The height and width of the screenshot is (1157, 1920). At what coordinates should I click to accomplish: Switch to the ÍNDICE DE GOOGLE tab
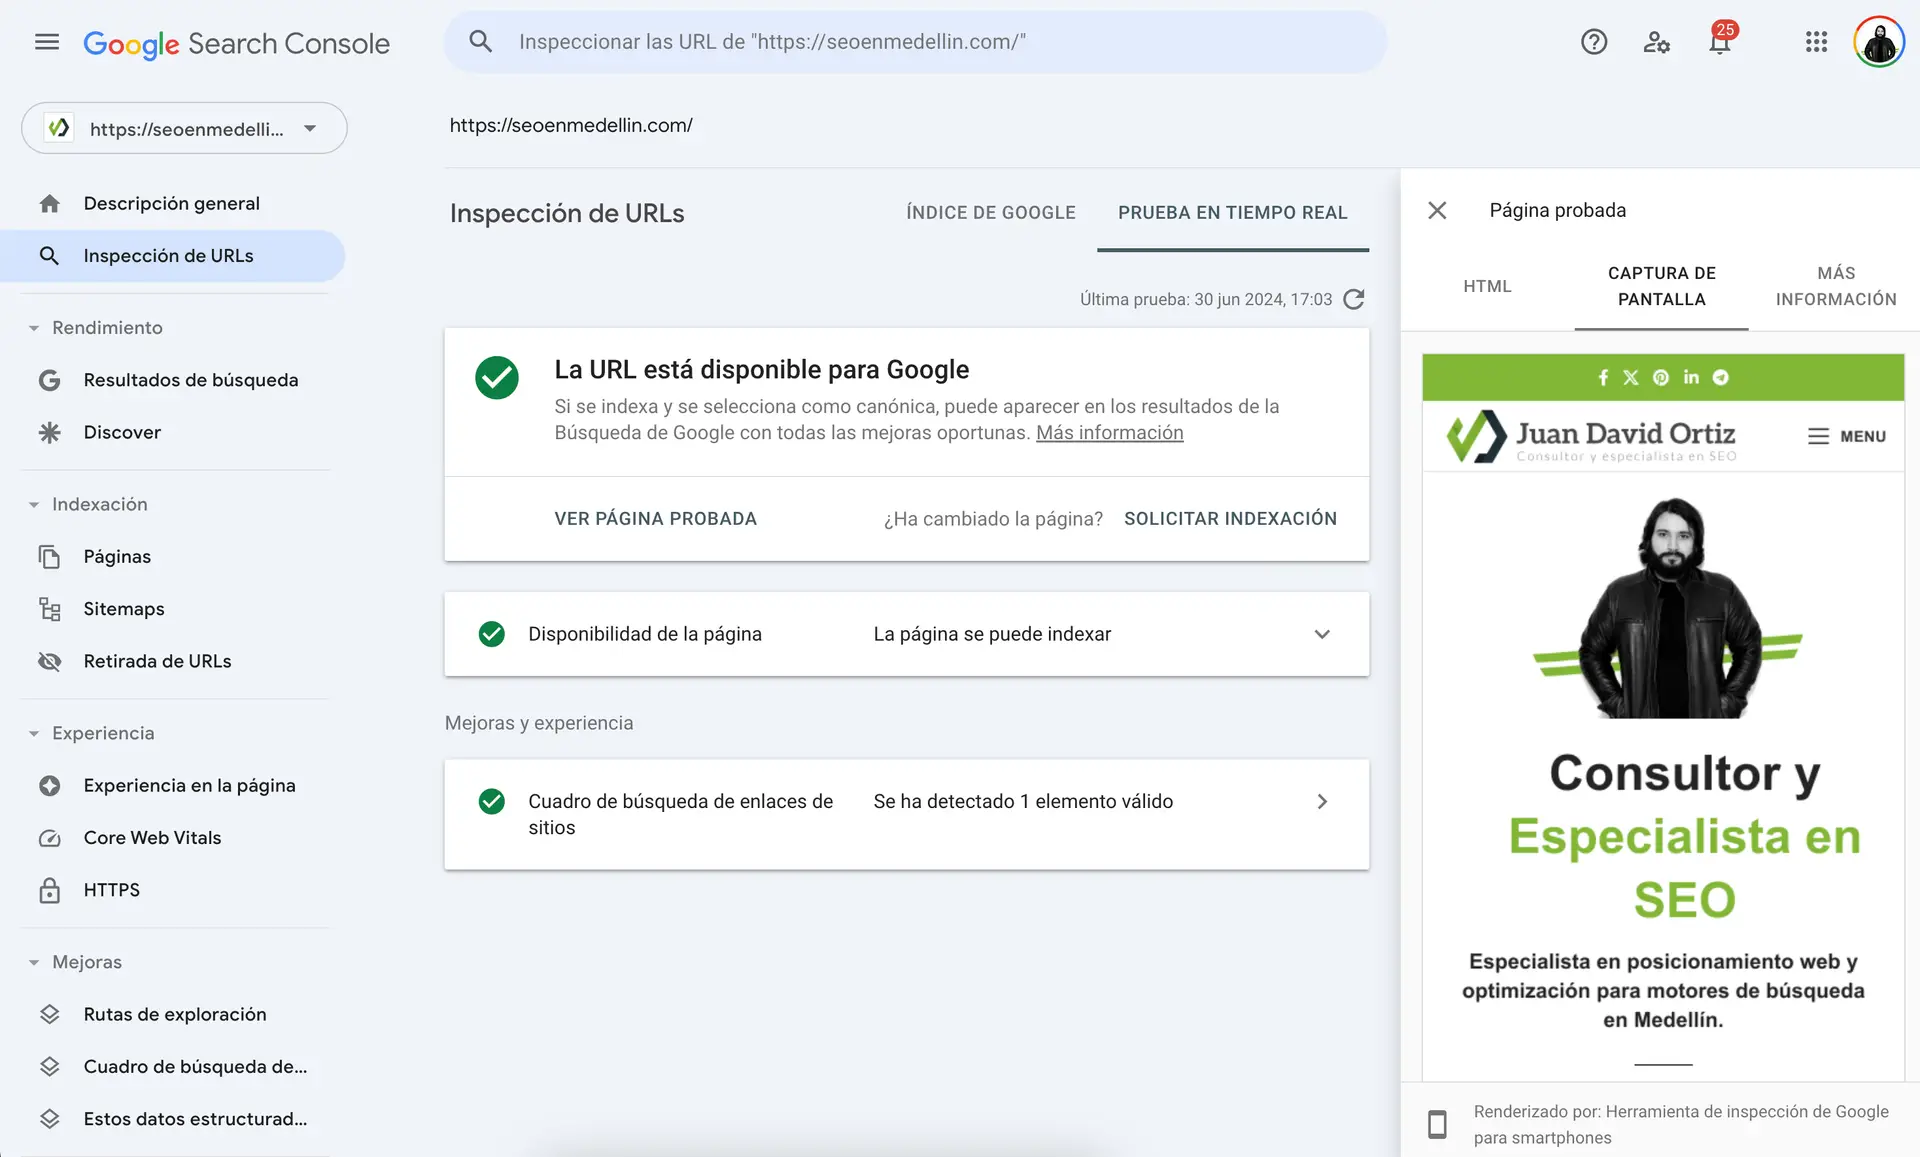point(990,212)
